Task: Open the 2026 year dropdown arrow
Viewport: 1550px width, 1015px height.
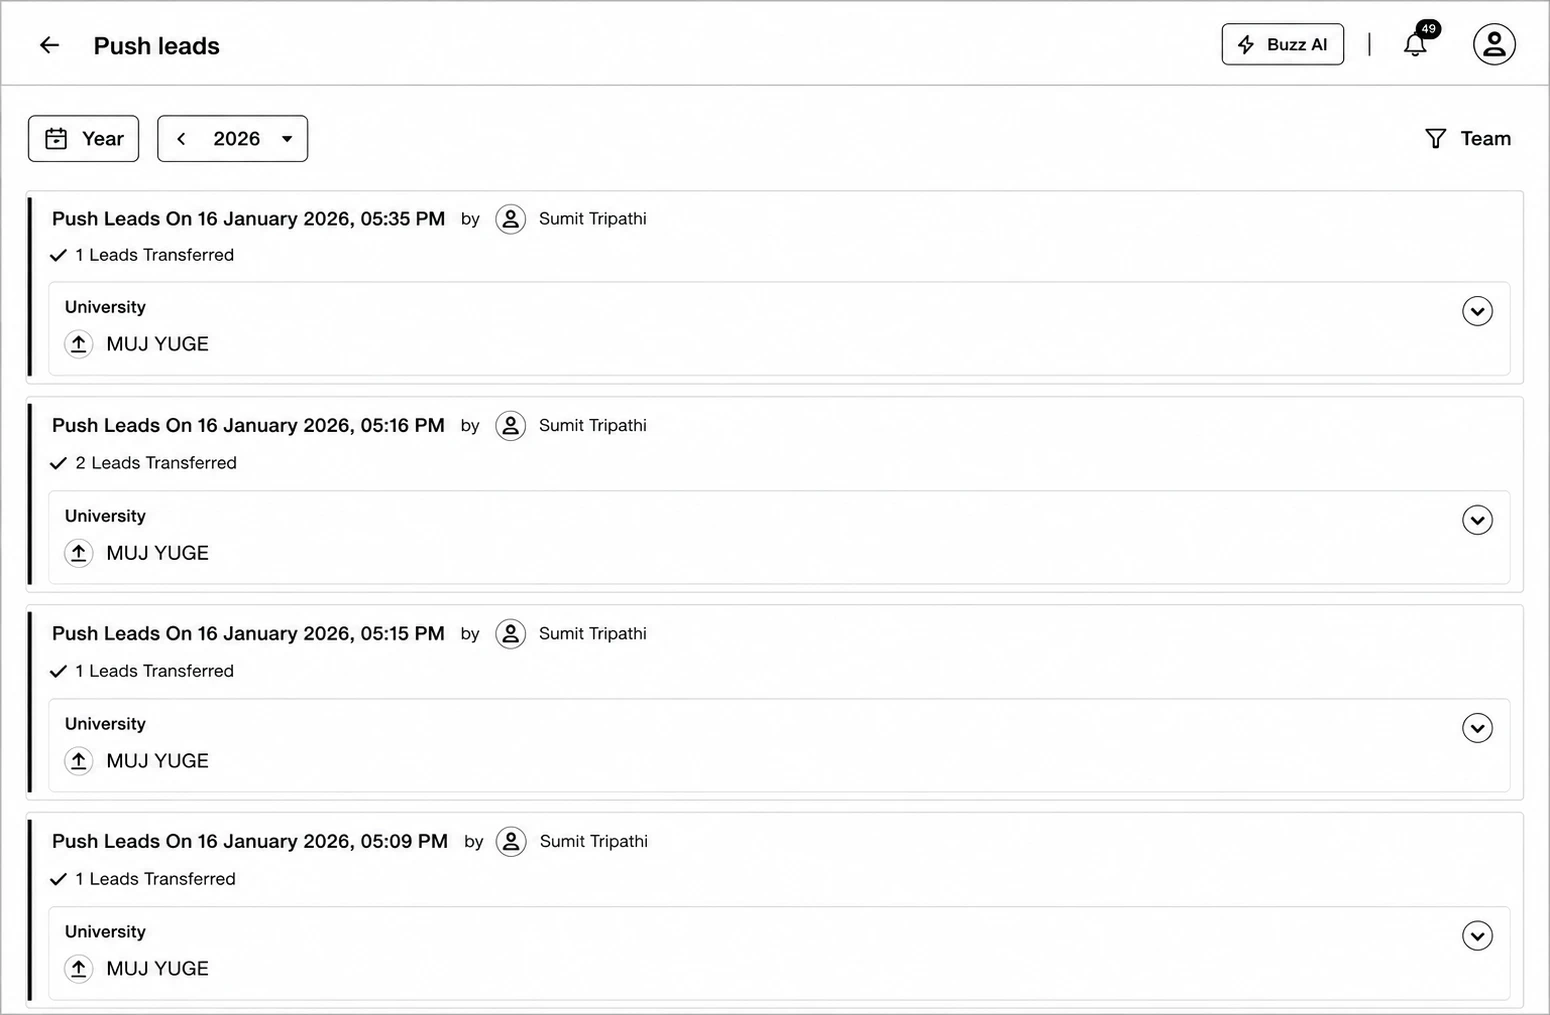Action: coord(287,139)
